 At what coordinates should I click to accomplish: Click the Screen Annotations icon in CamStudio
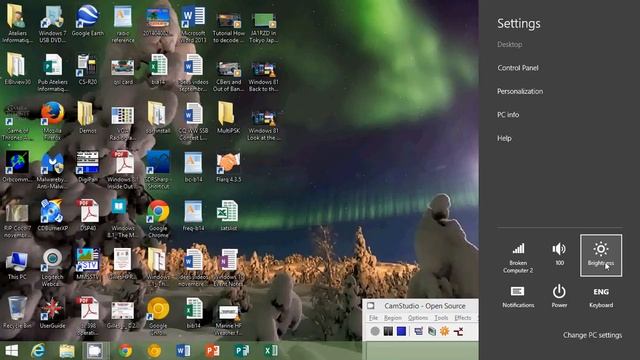(x=431, y=331)
